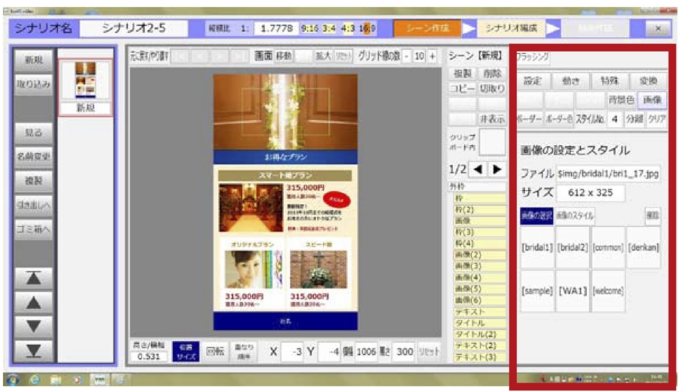This screenshot has height=391, width=680.
Task: Click the 背景色 background color button
Action: pos(621,100)
